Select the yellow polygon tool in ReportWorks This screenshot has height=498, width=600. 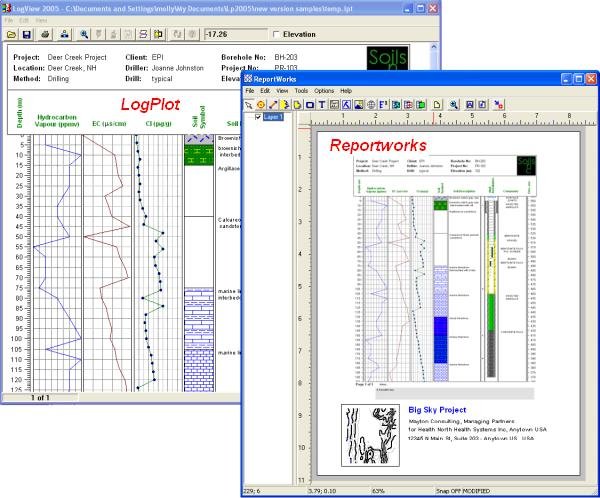coord(297,104)
